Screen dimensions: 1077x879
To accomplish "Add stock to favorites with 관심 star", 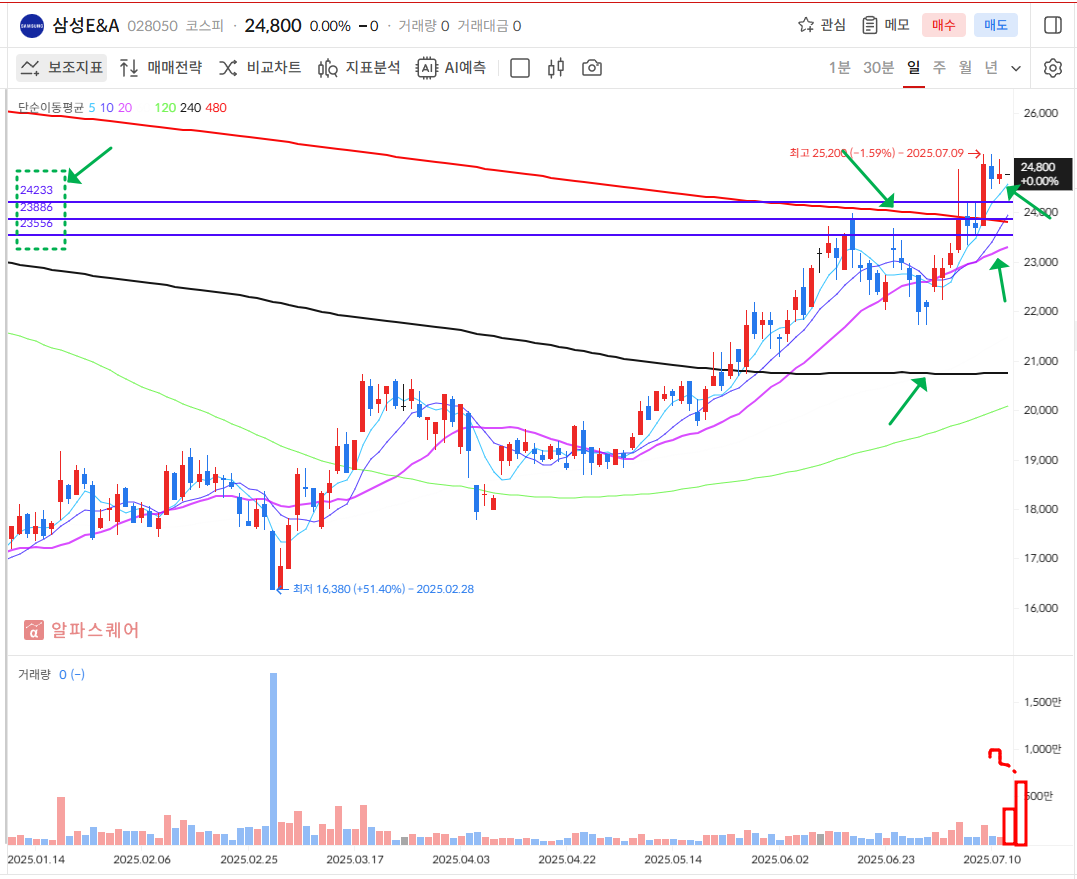I will (x=821, y=25).
